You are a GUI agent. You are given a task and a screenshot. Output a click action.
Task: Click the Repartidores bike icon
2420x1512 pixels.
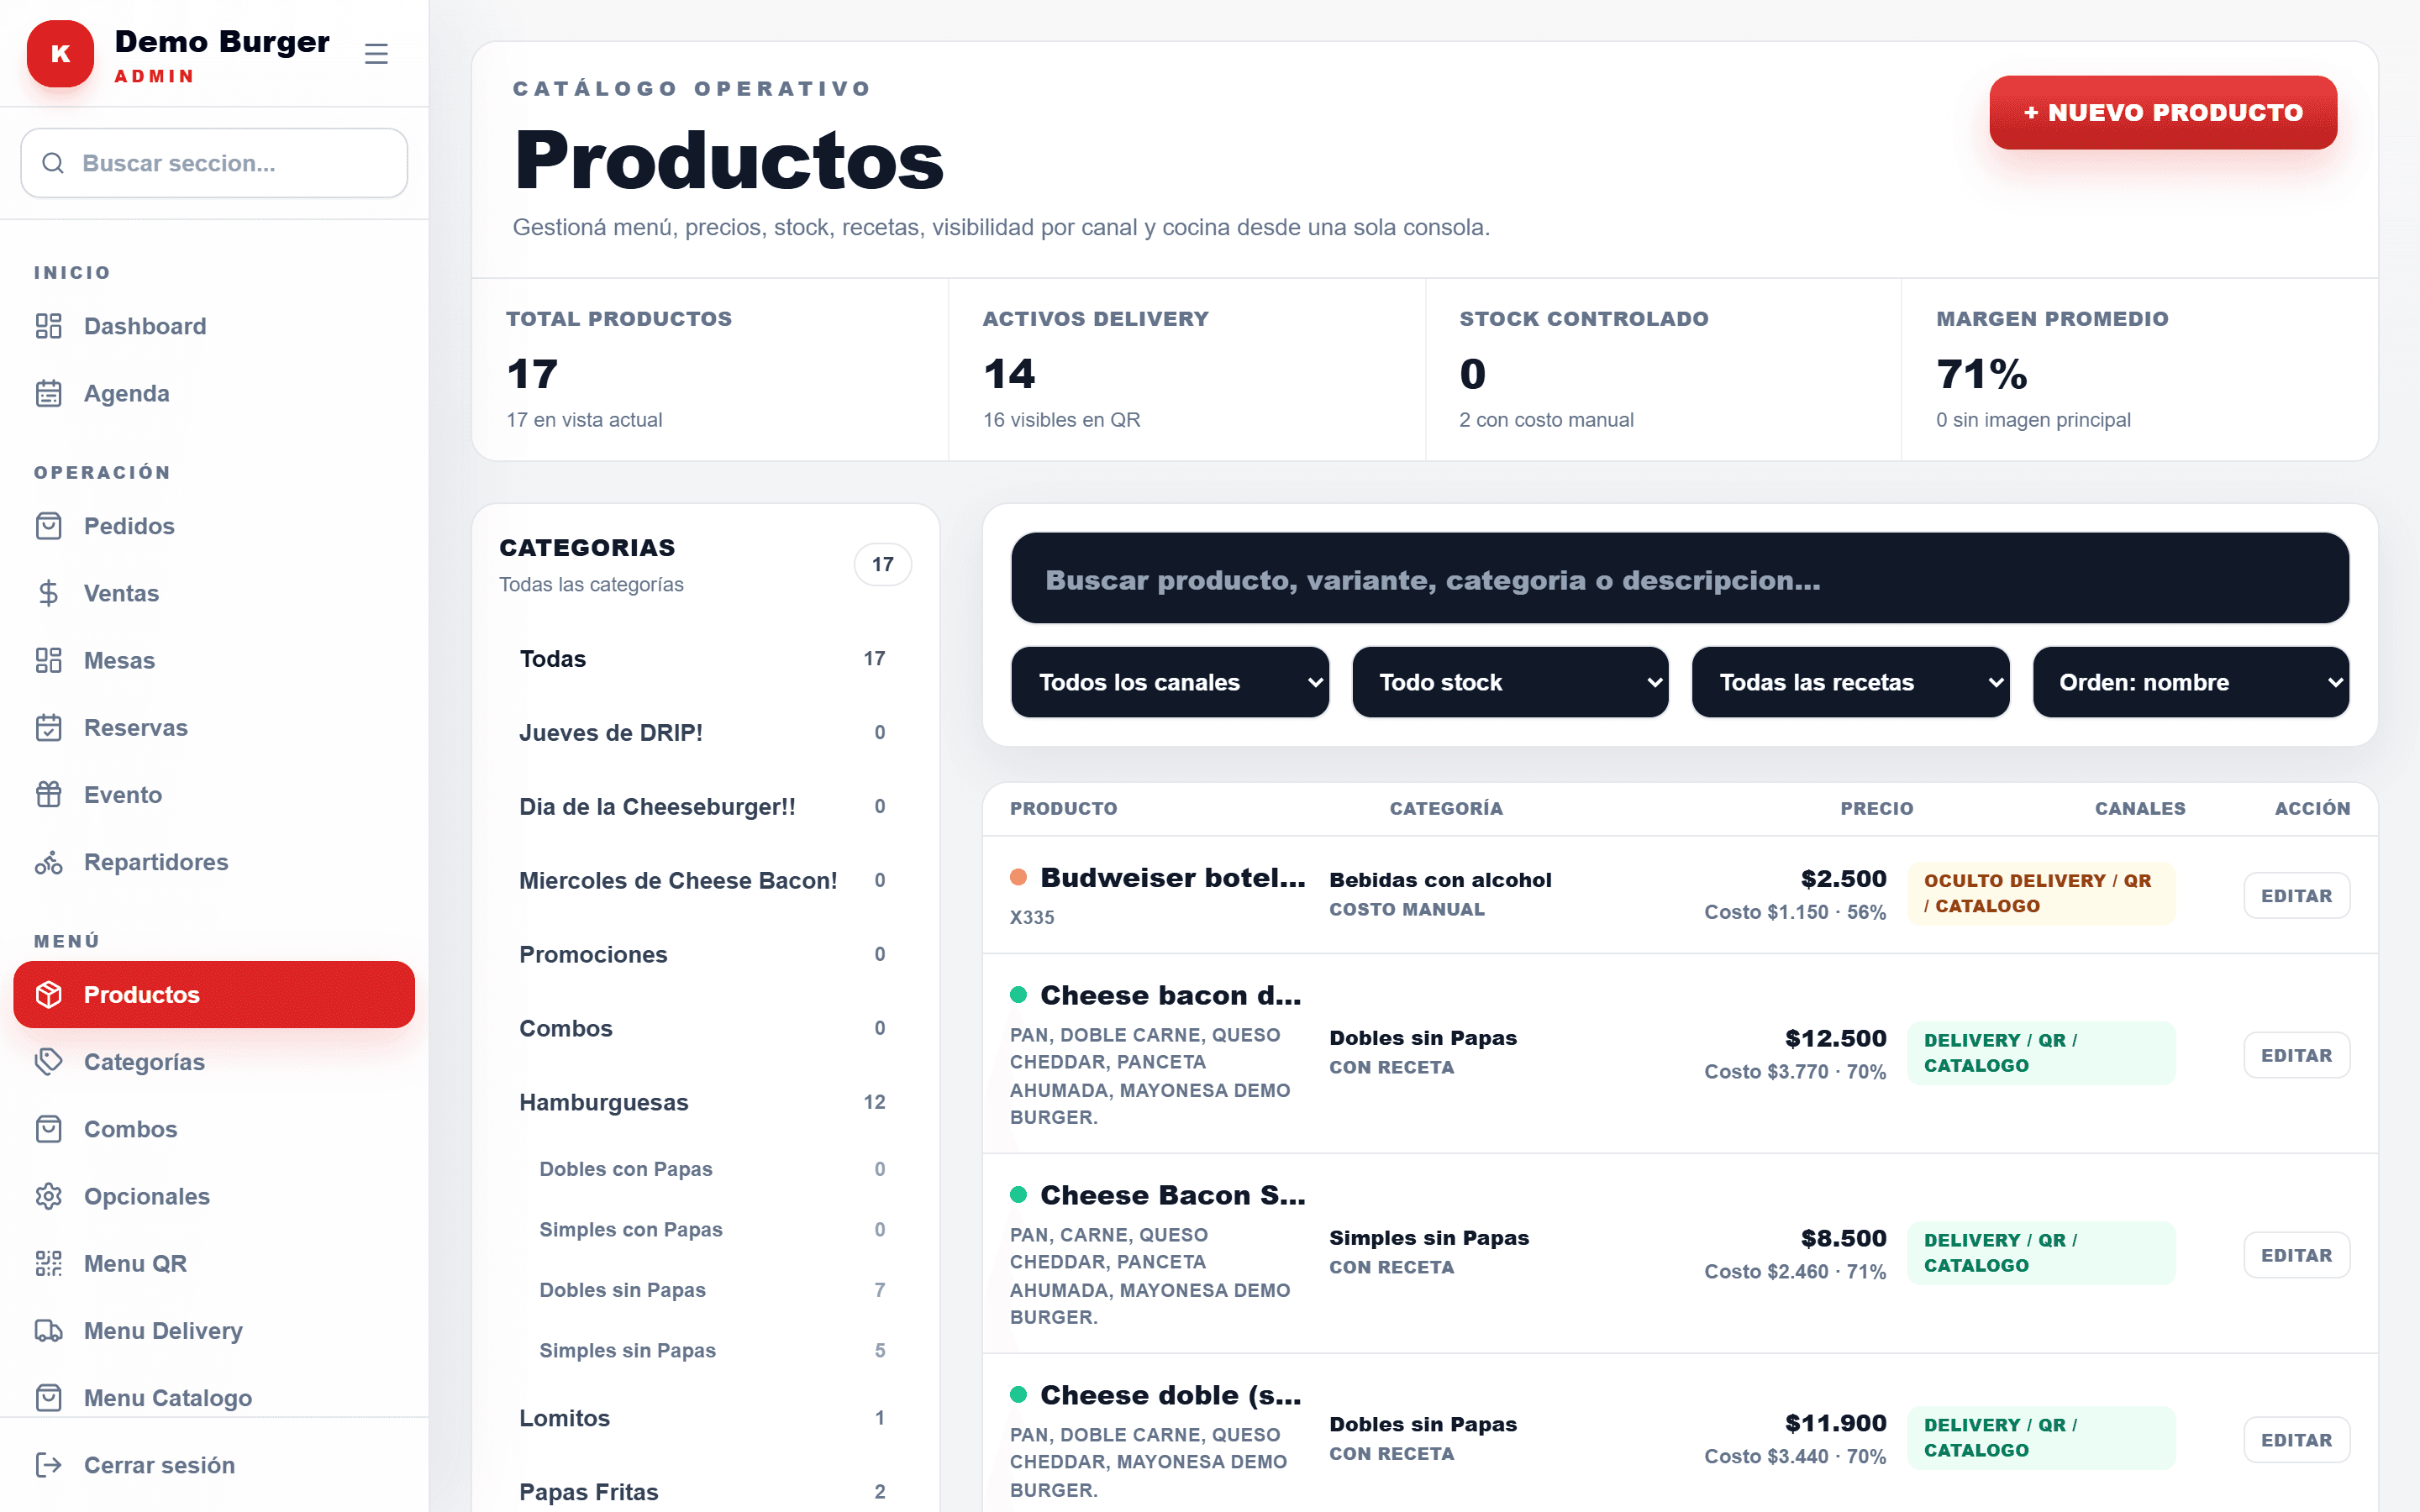[x=49, y=862]
